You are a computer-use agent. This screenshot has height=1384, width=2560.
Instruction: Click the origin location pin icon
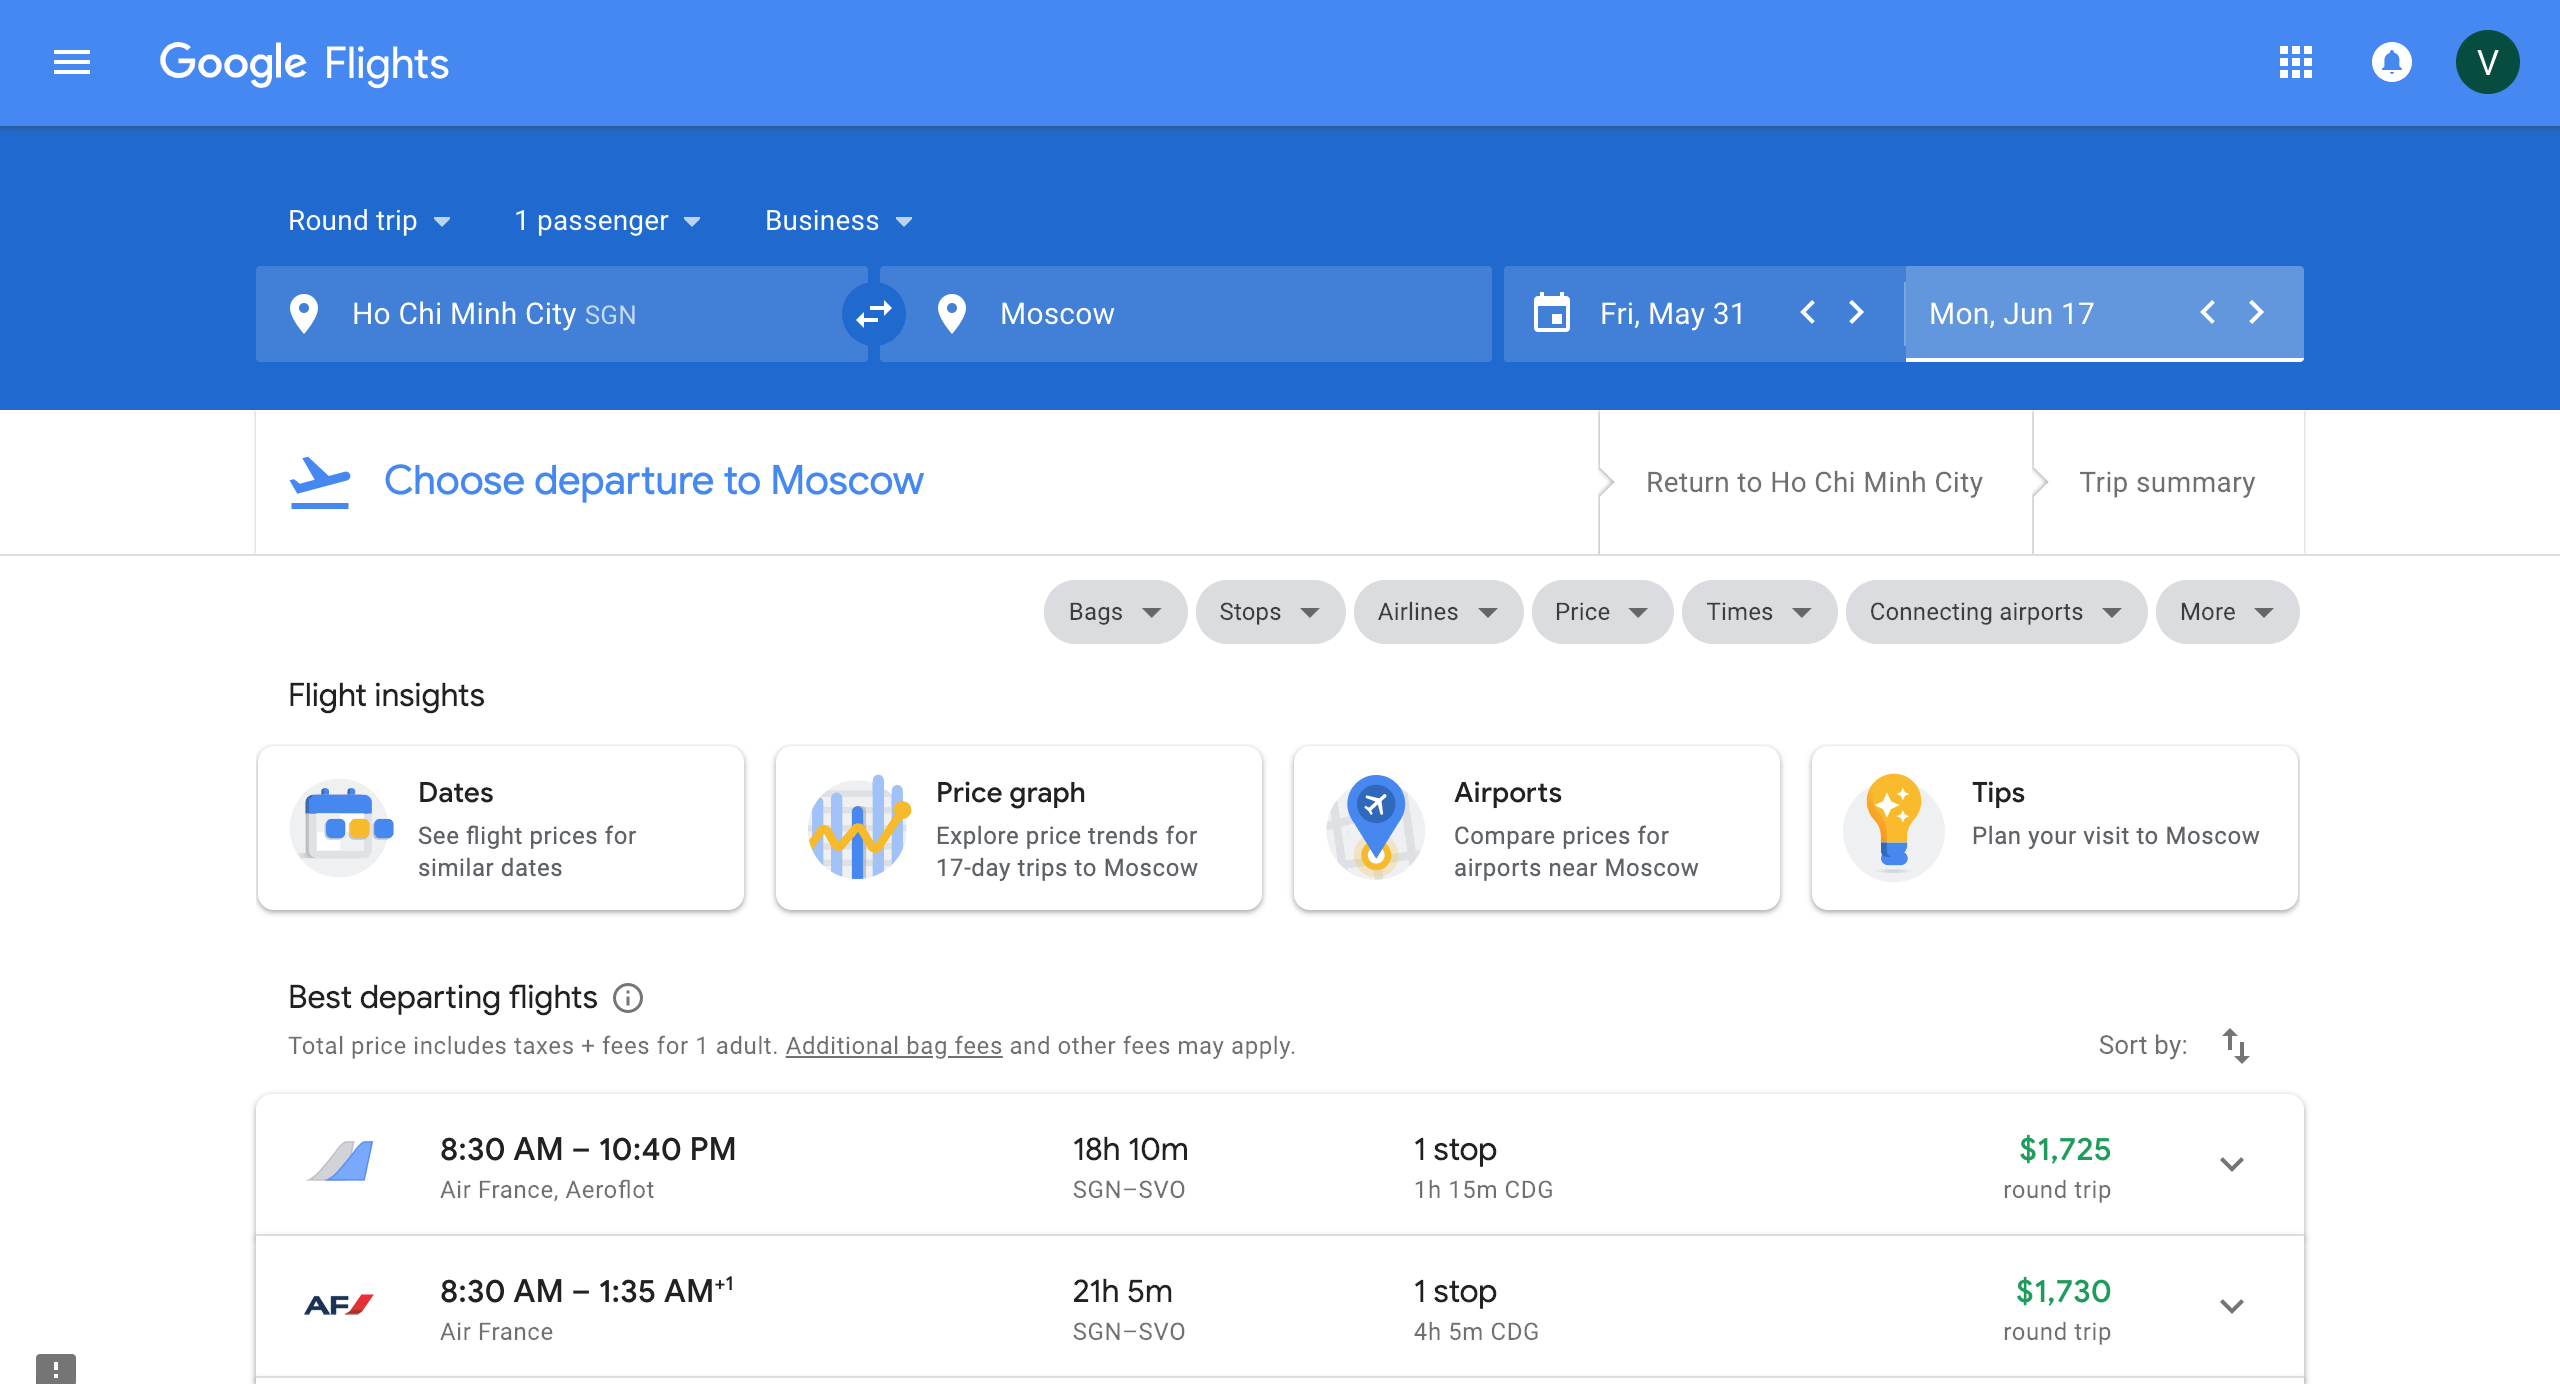pyautogui.click(x=304, y=314)
